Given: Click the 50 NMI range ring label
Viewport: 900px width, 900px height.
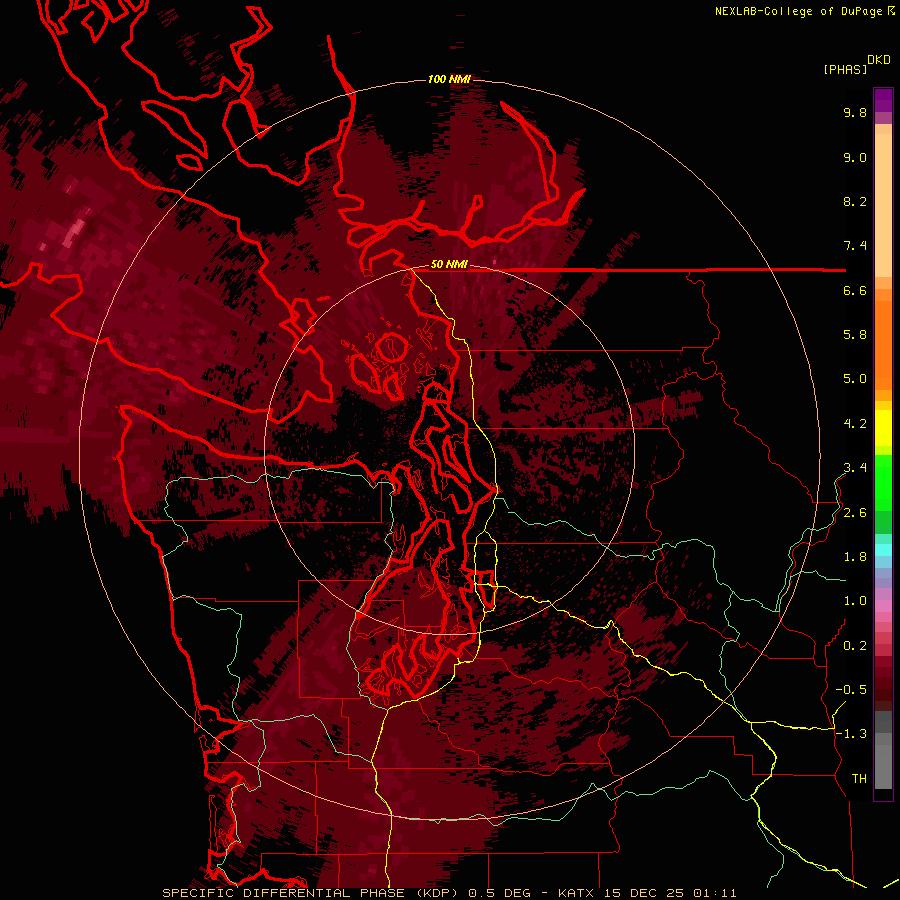Looking at the screenshot, I should click(x=449, y=265).
